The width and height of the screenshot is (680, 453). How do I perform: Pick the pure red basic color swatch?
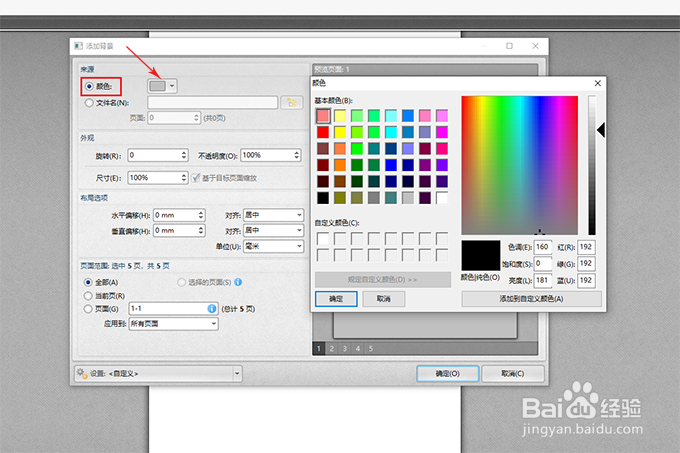[323, 132]
